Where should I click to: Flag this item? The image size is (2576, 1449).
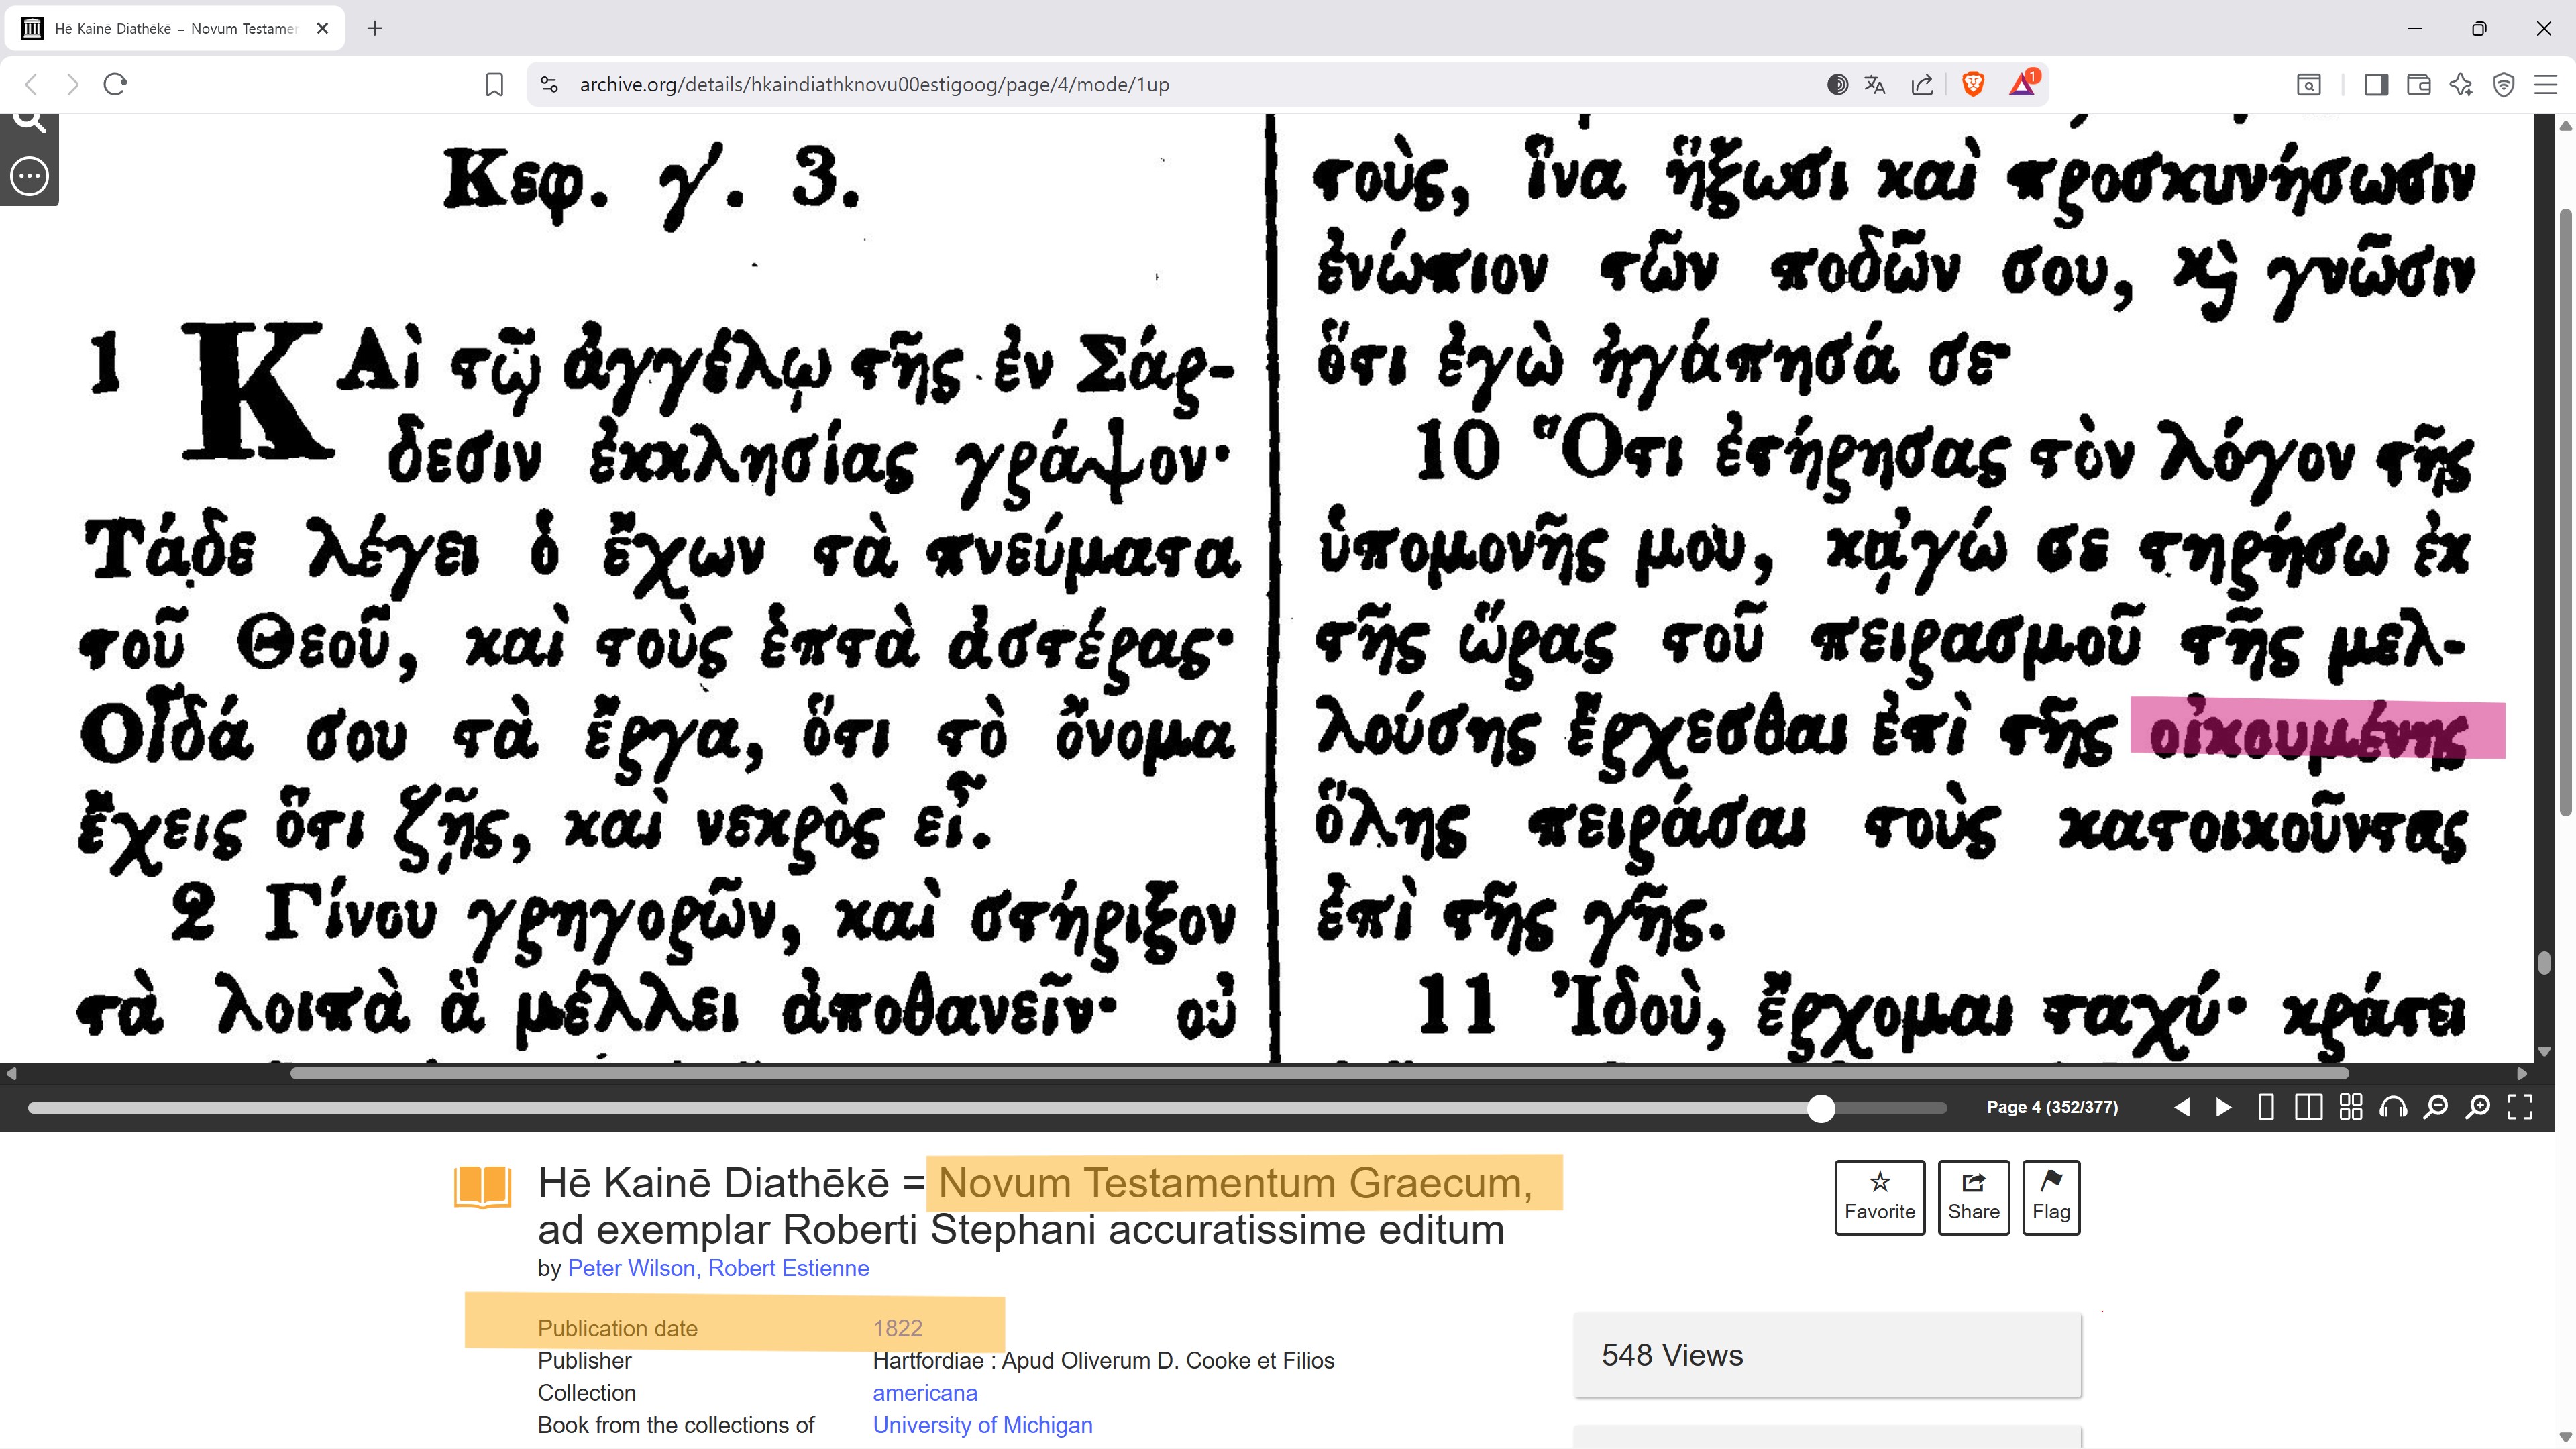coord(2050,1197)
